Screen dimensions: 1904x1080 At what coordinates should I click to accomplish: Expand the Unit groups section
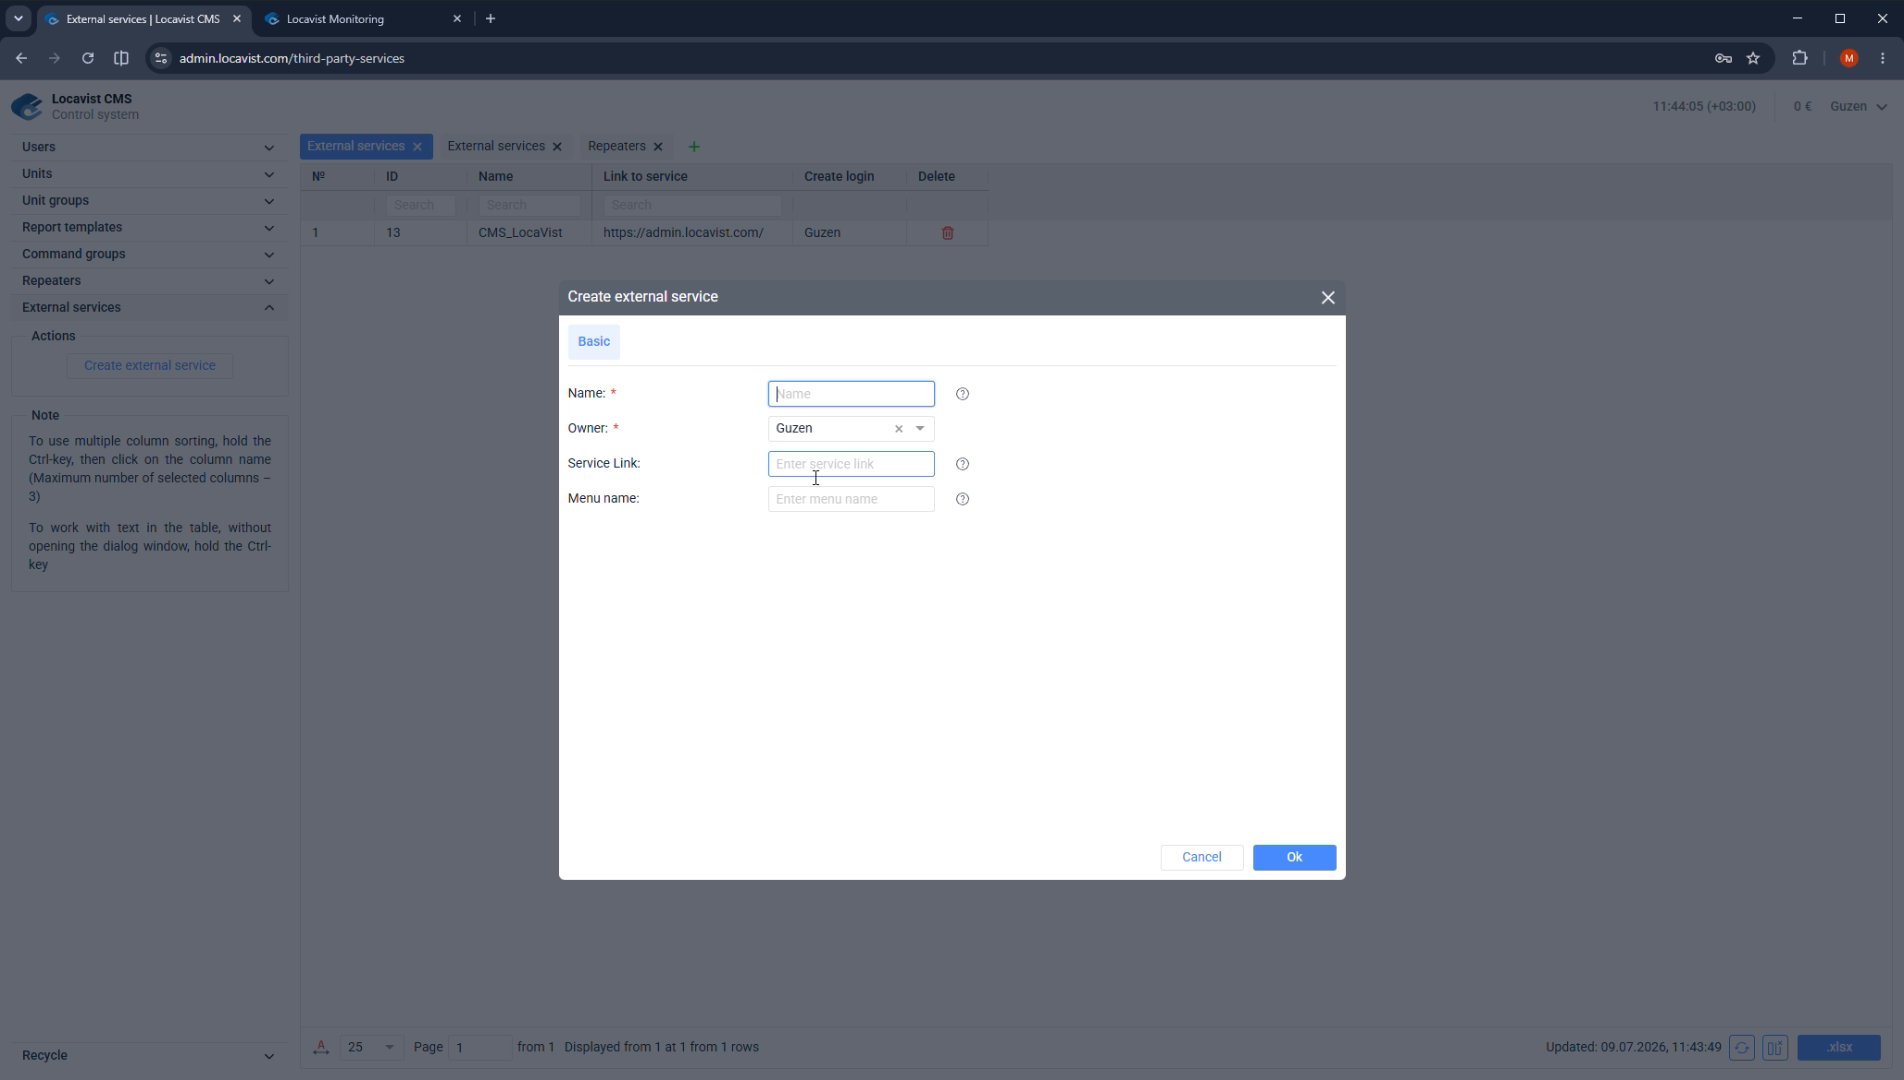pos(149,201)
